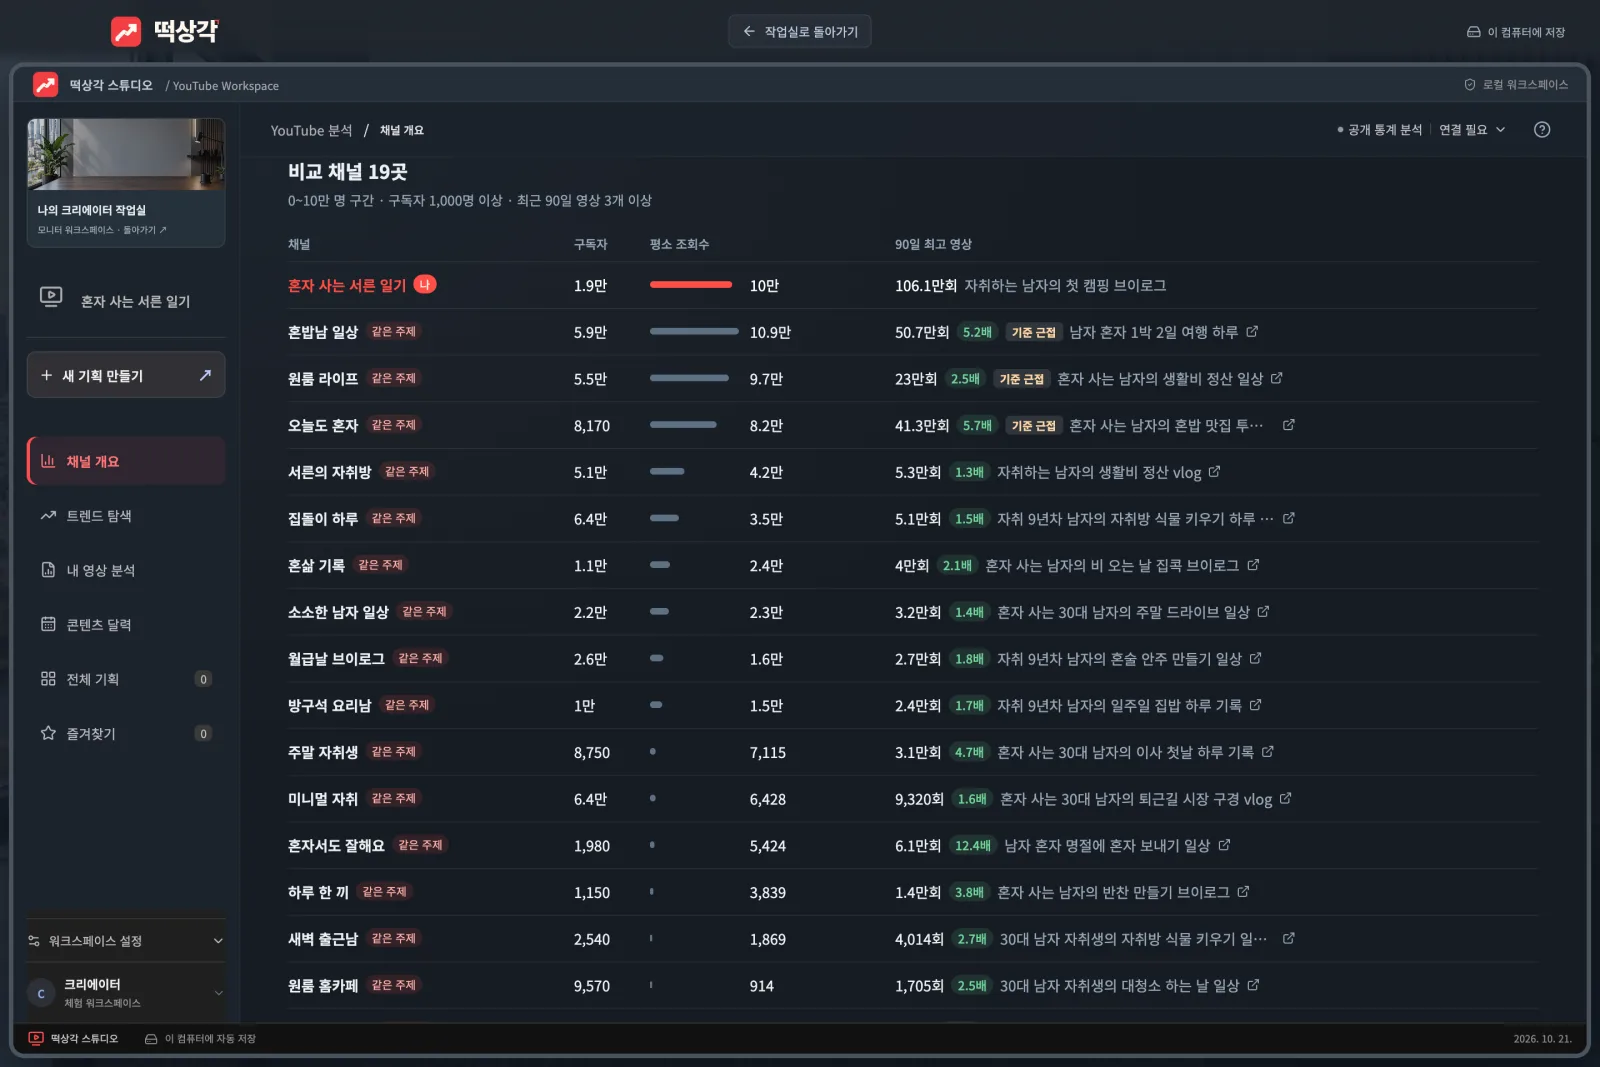Open external link icon in 원룸 홈카페 row
Screen dimensions: 1600x1067
pos(1253,985)
